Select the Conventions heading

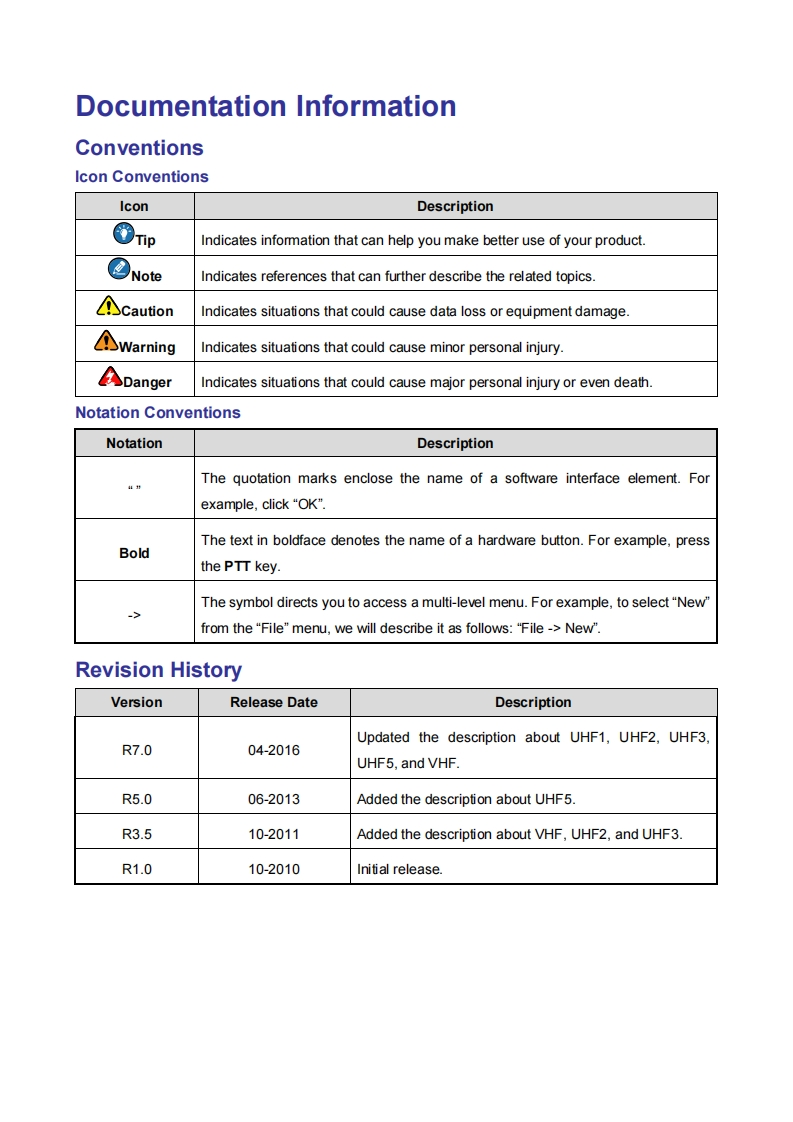139,148
